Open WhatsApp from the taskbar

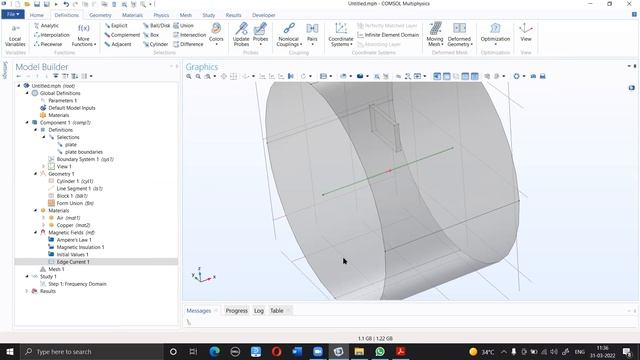(380, 351)
